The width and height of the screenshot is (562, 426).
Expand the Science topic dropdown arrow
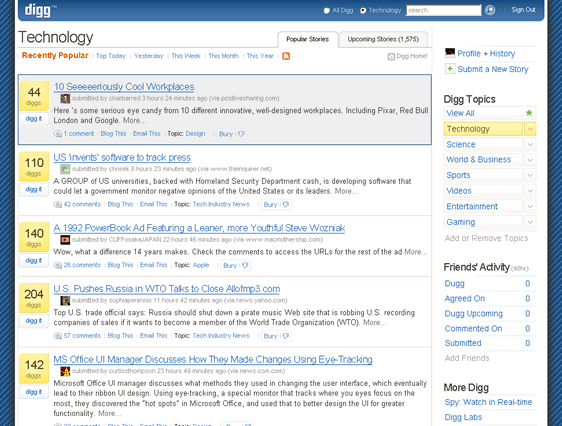(530, 144)
